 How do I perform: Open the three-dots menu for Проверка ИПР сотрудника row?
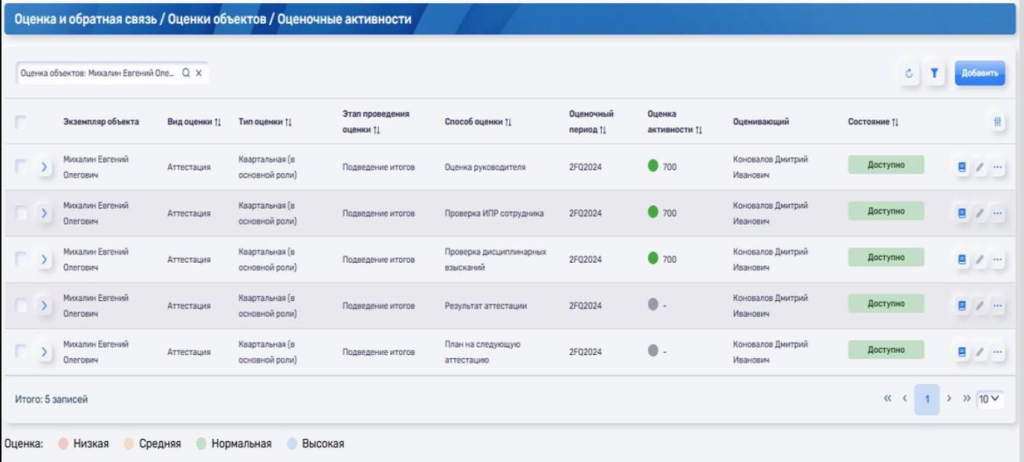click(x=998, y=213)
